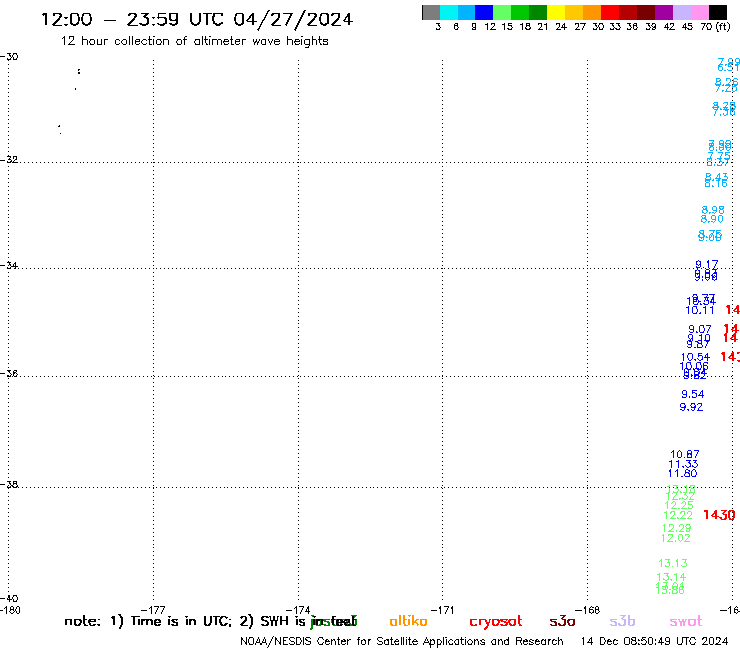Click the blue '9.92' wave height value
The width and height of the screenshot is (740, 650).
click(x=691, y=407)
